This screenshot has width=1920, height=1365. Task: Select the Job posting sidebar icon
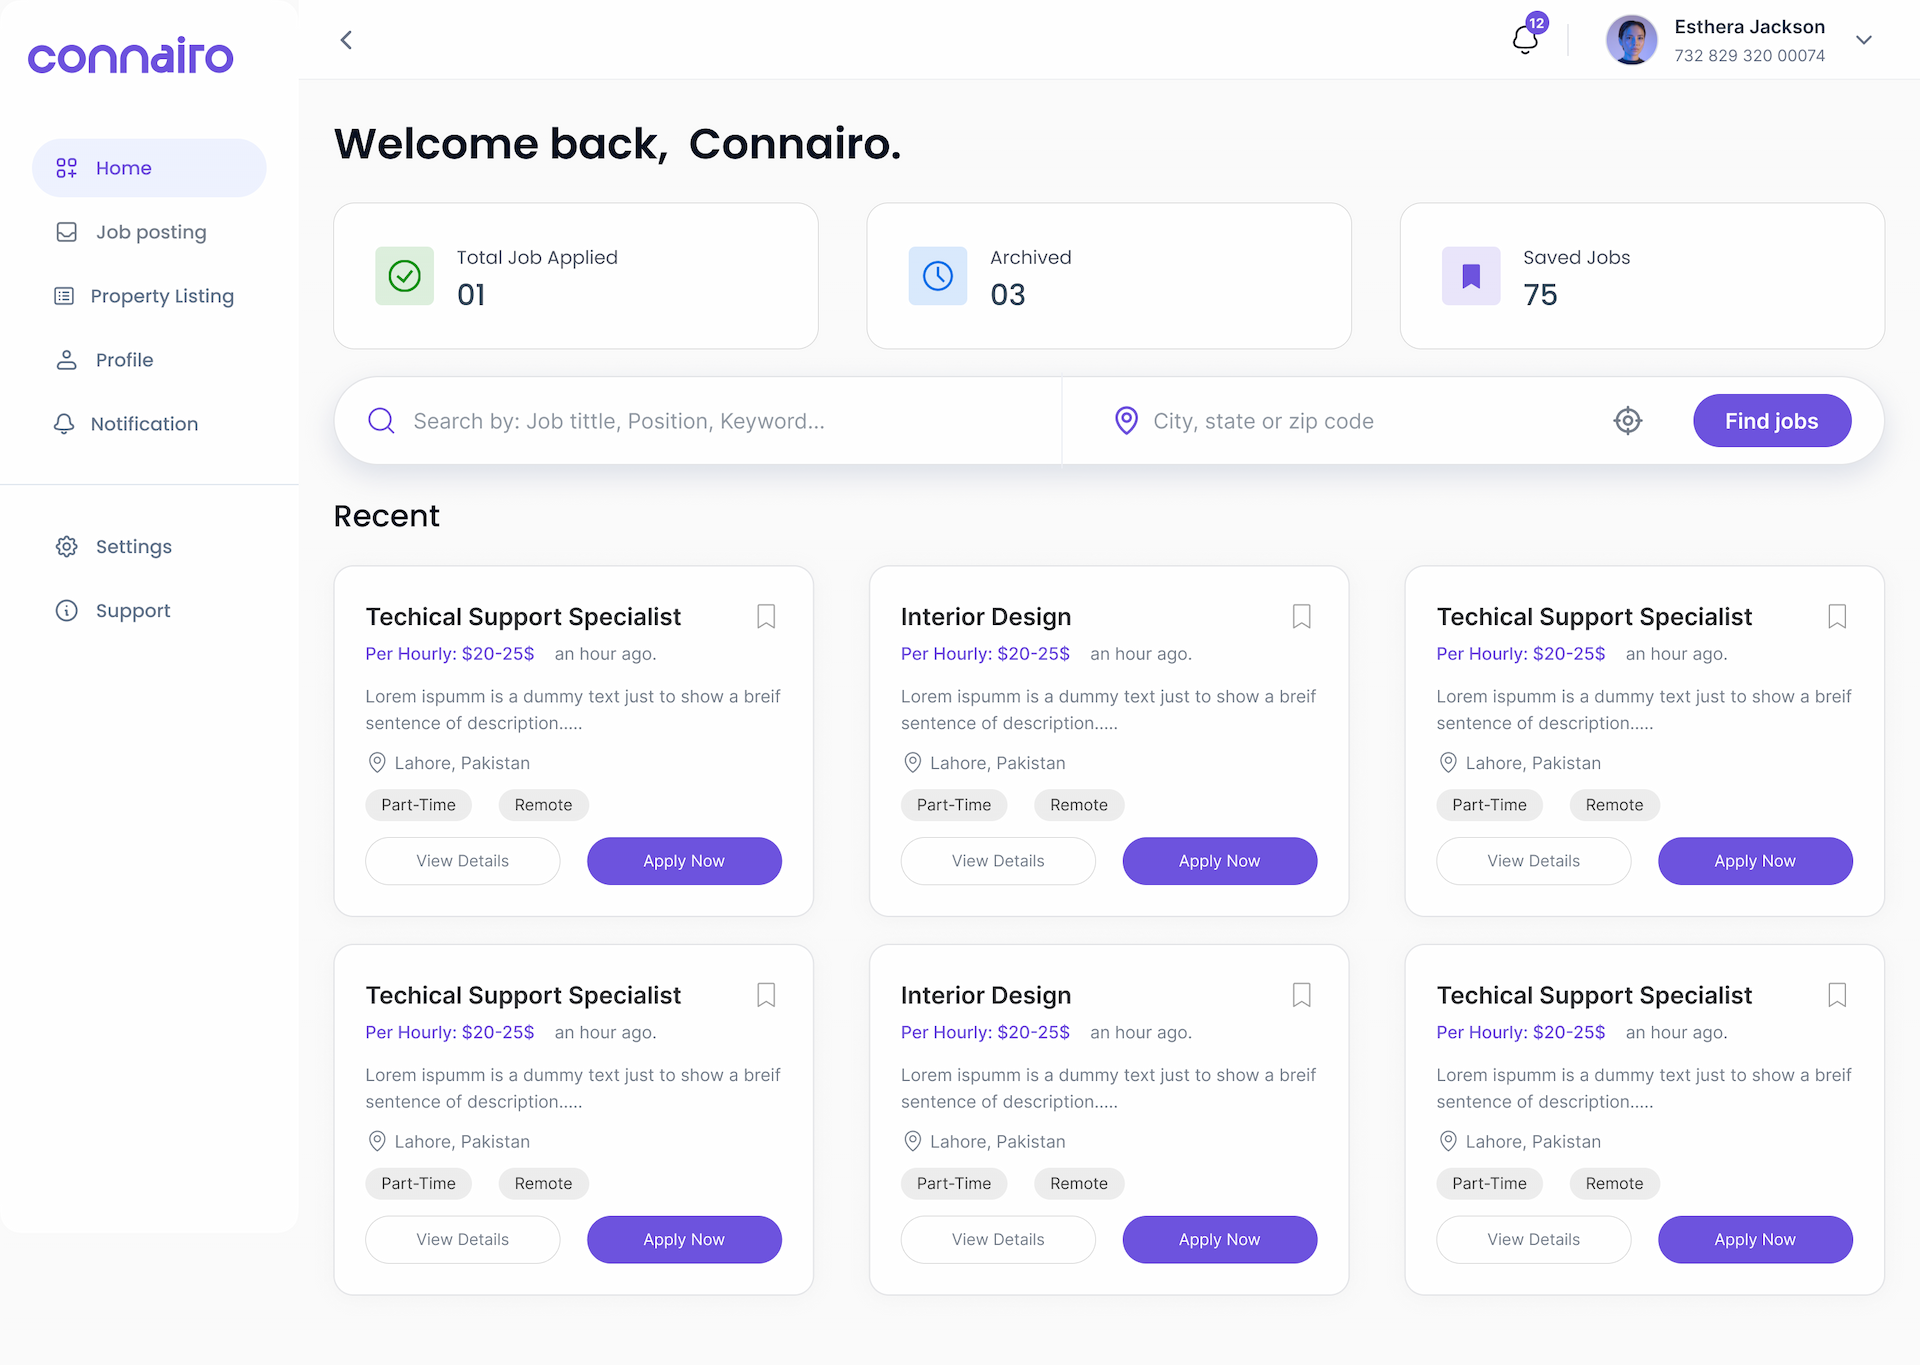(x=66, y=231)
